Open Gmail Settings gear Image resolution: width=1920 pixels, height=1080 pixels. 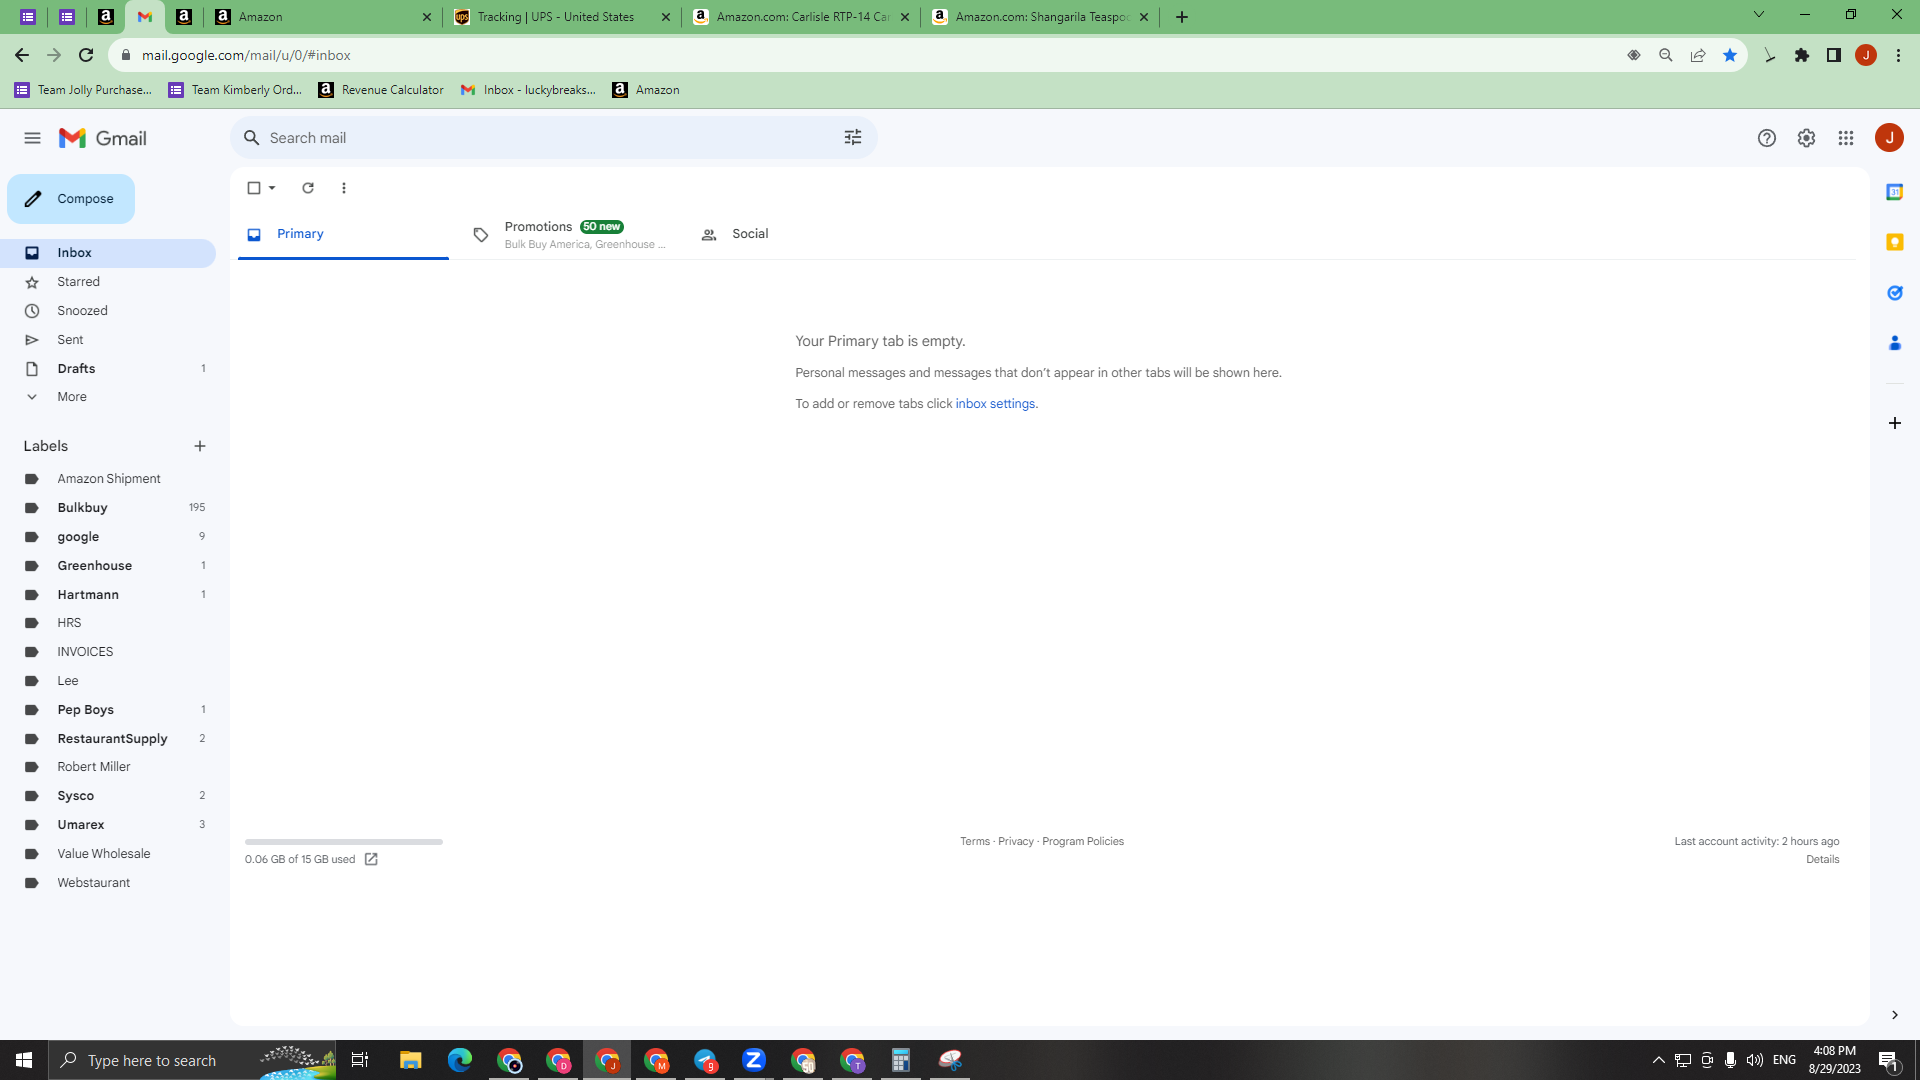click(x=1806, y=138)
